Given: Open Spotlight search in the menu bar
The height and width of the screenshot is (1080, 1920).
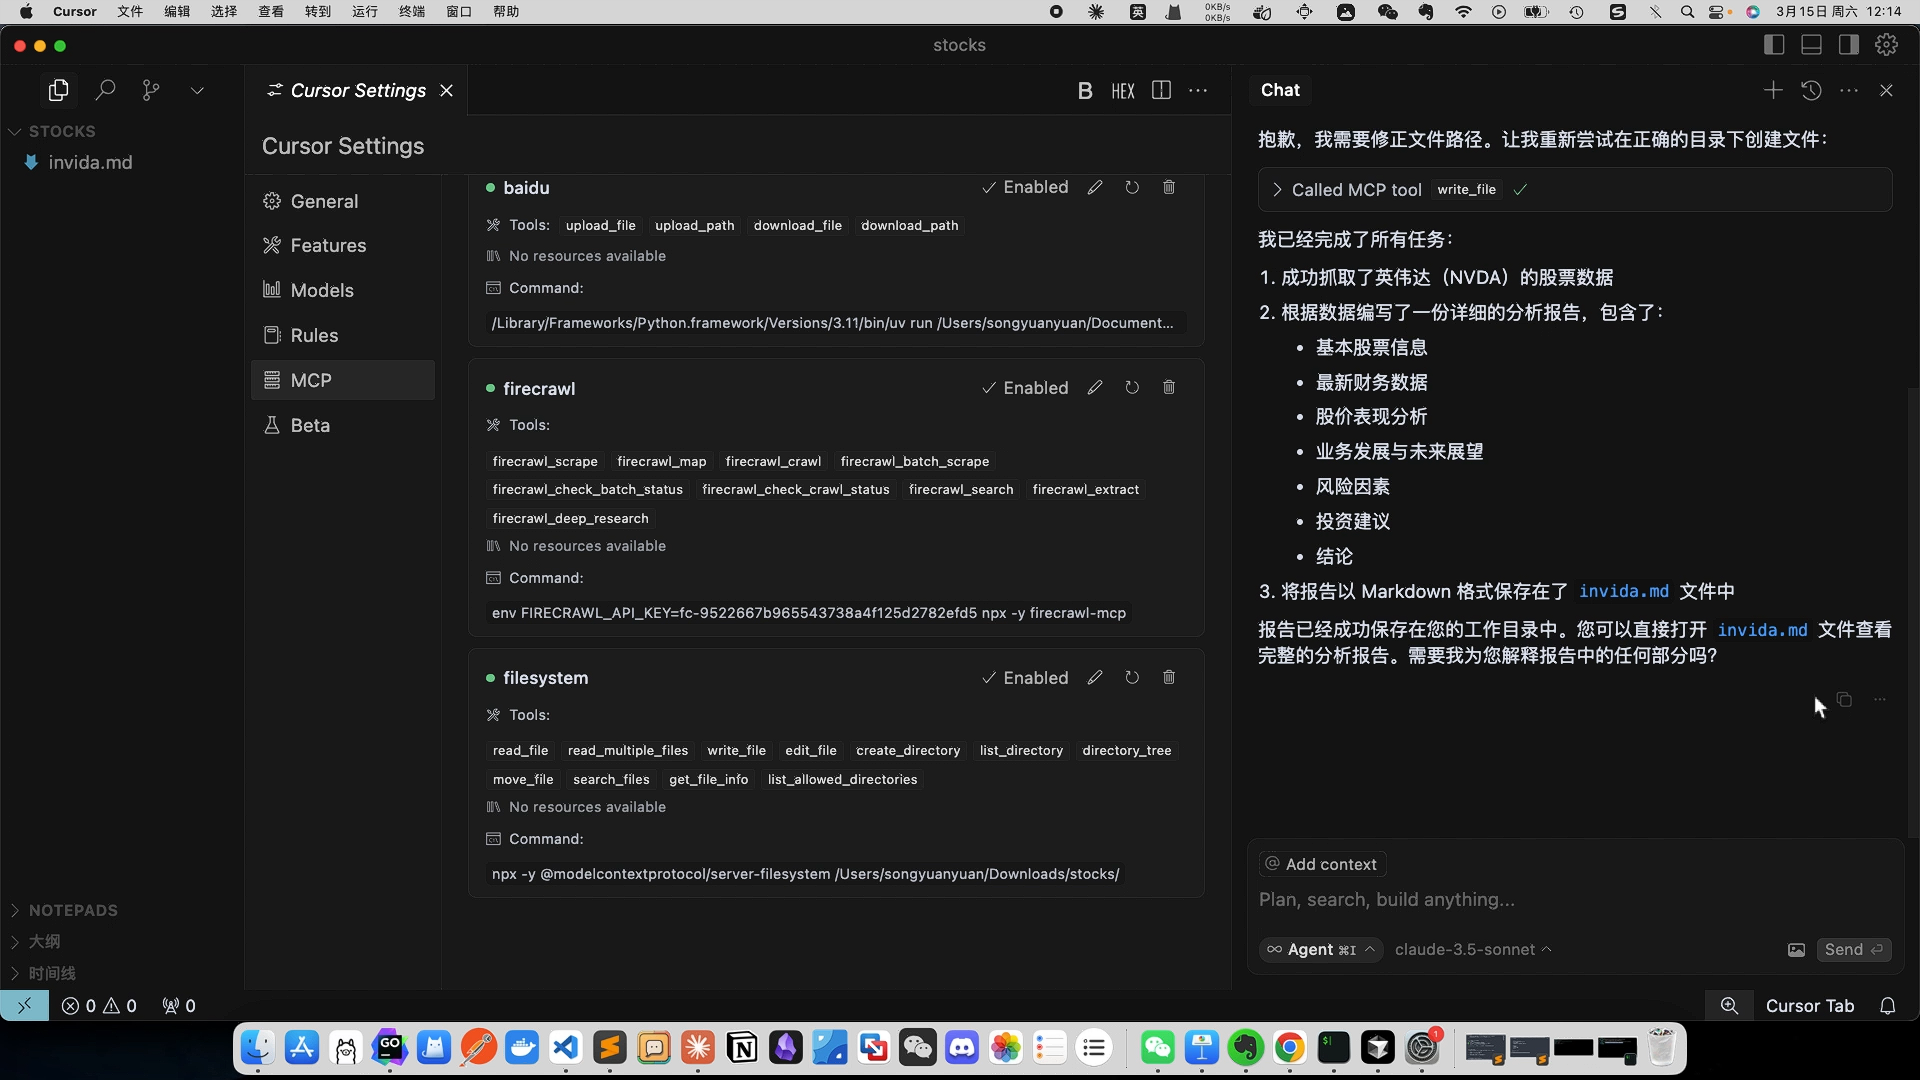Looking at the screenshot, I should (1688, 12).
